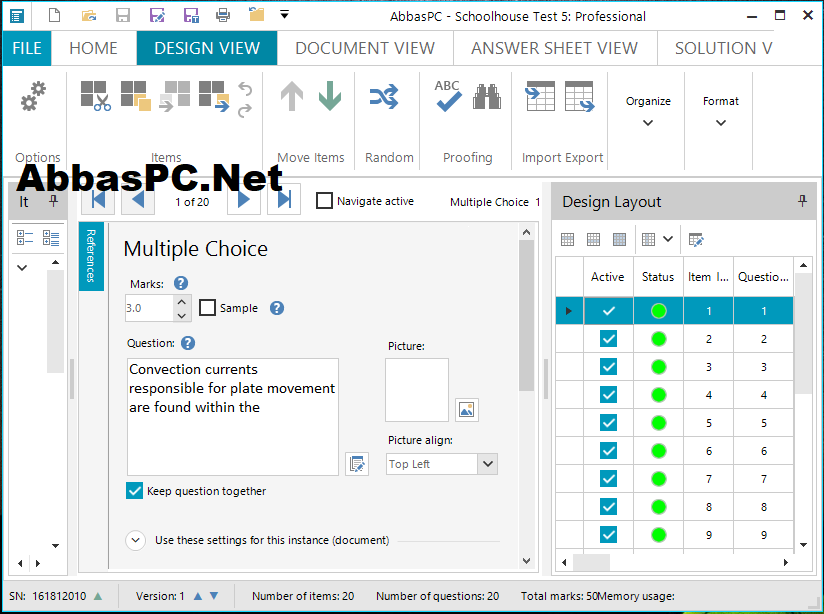Click the New document icon in quick access toolbar
The width and height of the screenshot is (824, 614).
(54, 15)
